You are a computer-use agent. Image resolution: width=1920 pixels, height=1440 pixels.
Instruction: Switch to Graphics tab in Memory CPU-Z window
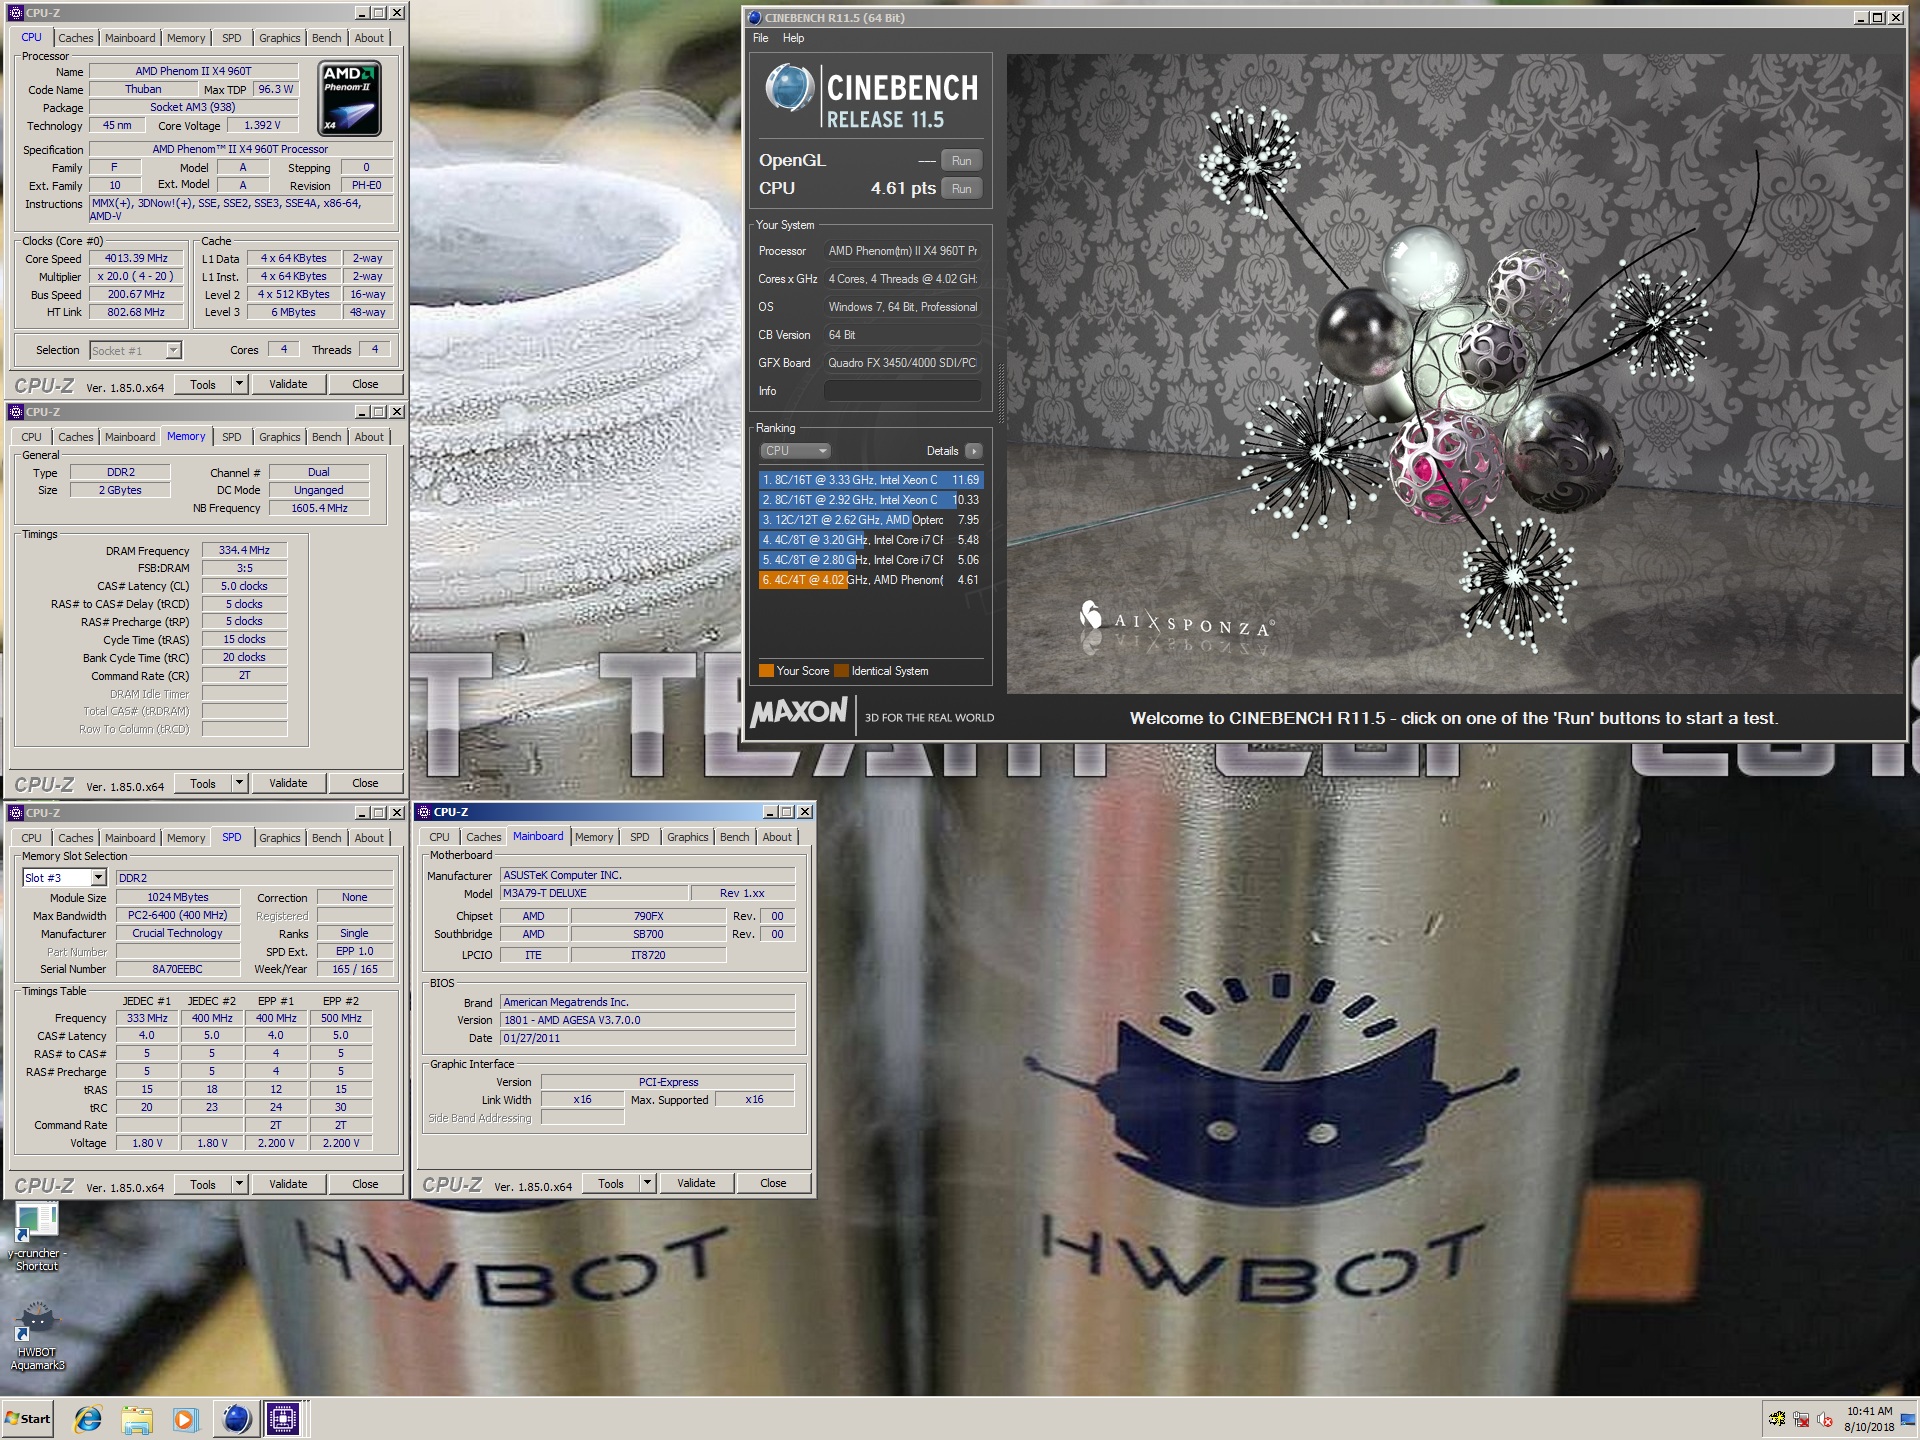coord(279,437)
